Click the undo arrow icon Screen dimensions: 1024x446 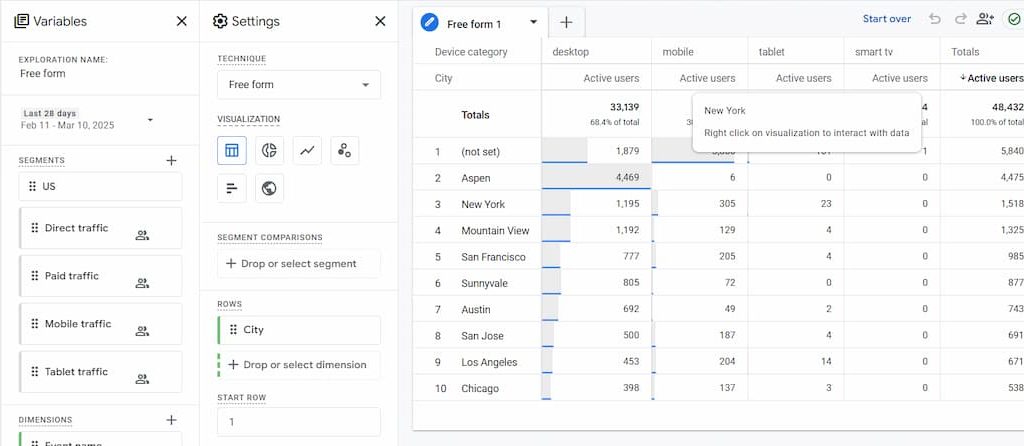[935, 19]
